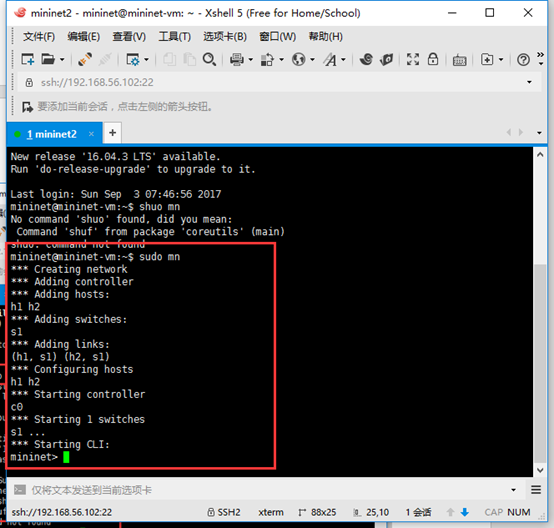Open the 窗口(W) menu

pos(277,36)
